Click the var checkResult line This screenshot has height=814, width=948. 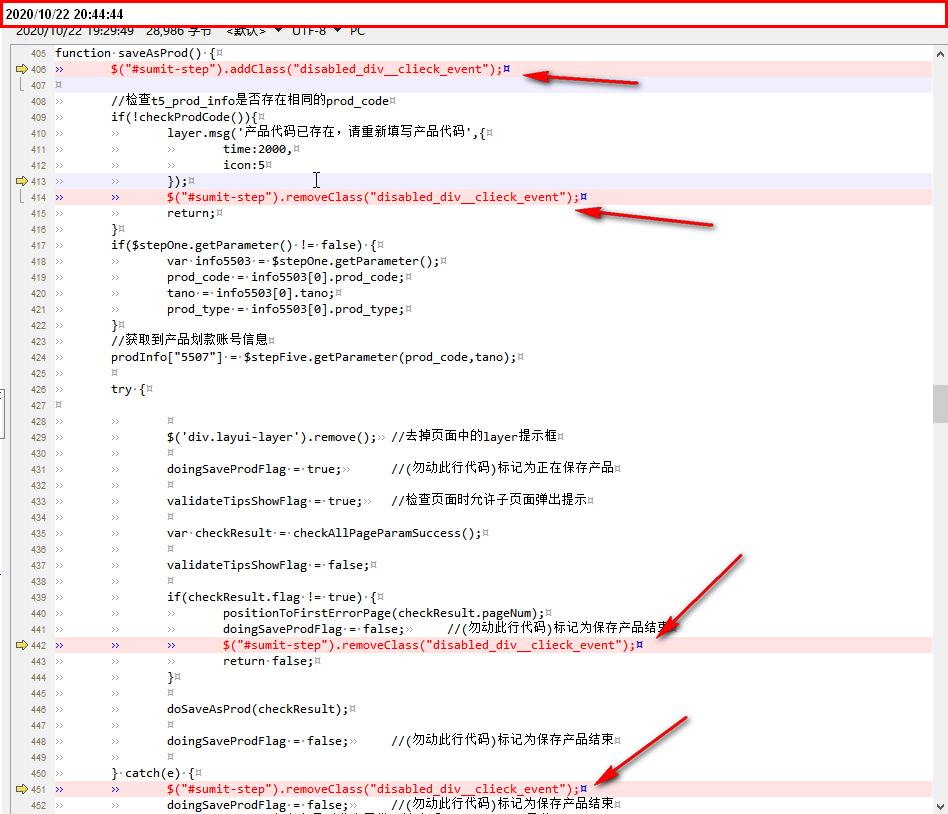pos(327,533)
